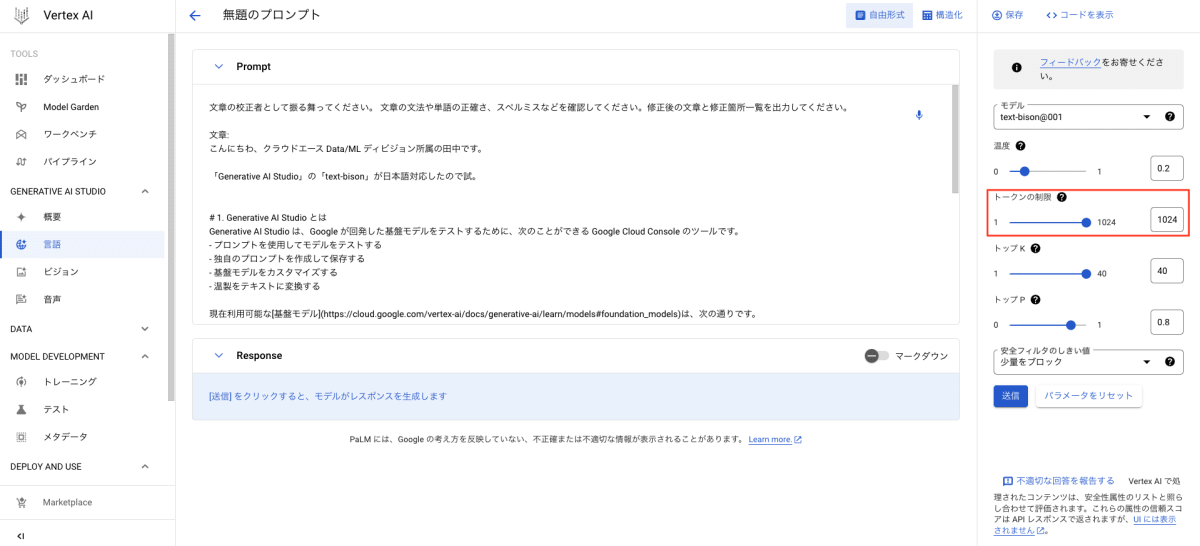Click the 概要 sparkle icon
Screen dimensions: 1200x546
pyautogui.click(x=21, y=216)
